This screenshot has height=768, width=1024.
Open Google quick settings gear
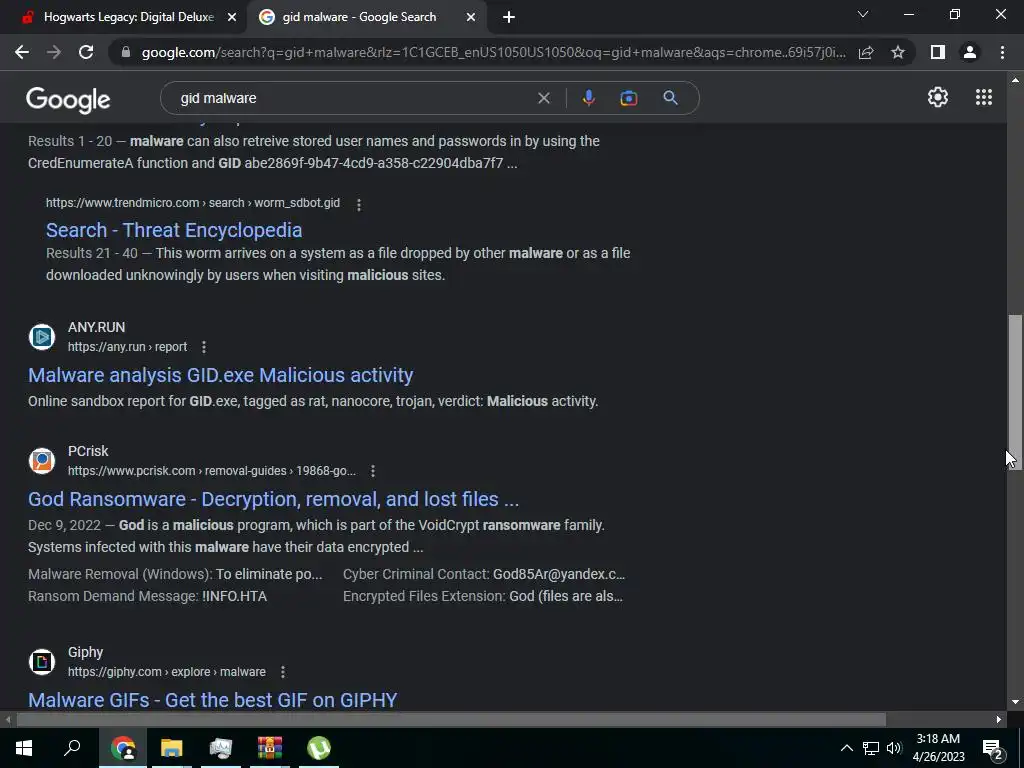point(938,97)
